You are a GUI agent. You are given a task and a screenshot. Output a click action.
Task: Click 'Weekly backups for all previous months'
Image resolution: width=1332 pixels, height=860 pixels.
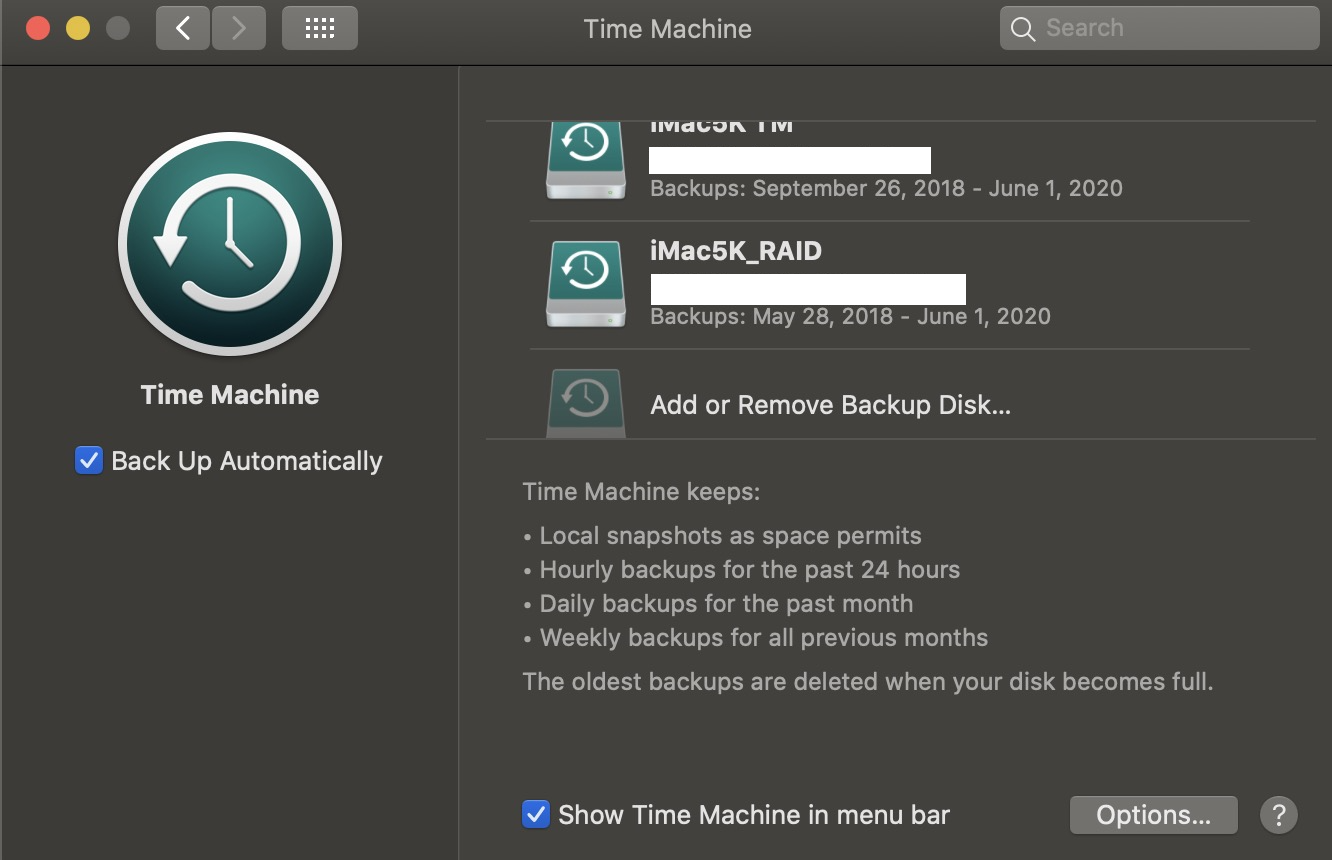click(x=755, y=638)
